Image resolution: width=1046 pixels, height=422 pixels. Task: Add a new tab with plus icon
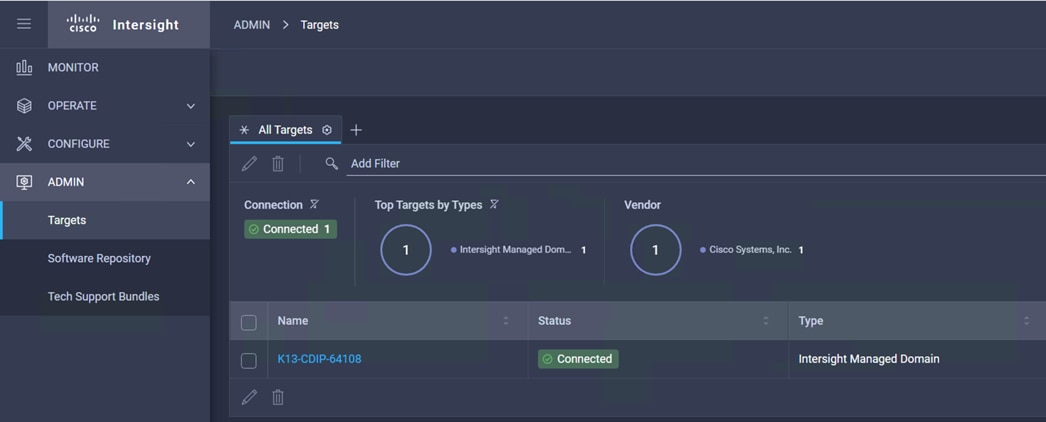356,130
